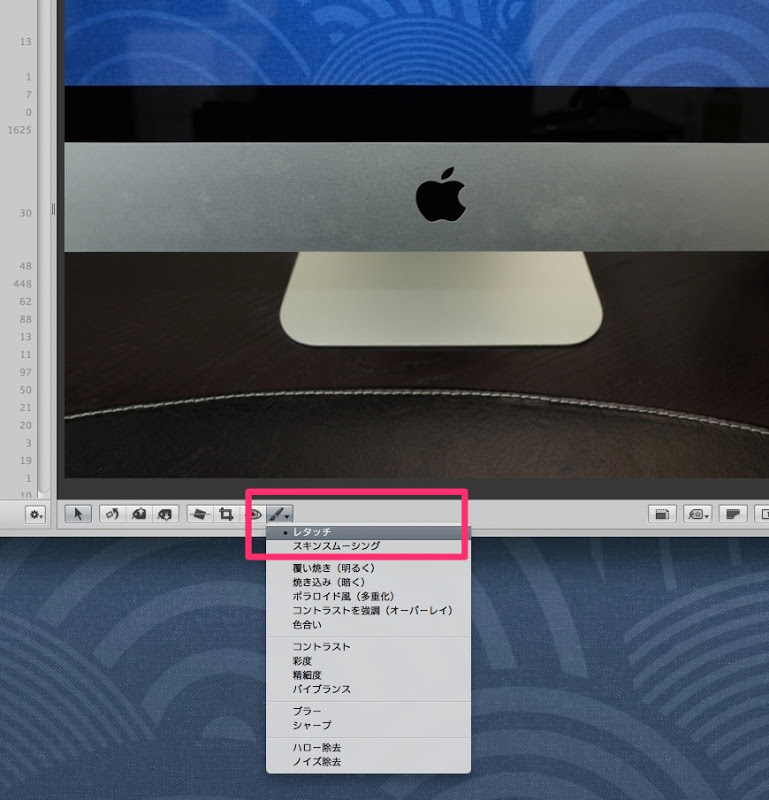Select ブラー from the brush menu
The image size is (769, 800).
[x=368, y=711]
